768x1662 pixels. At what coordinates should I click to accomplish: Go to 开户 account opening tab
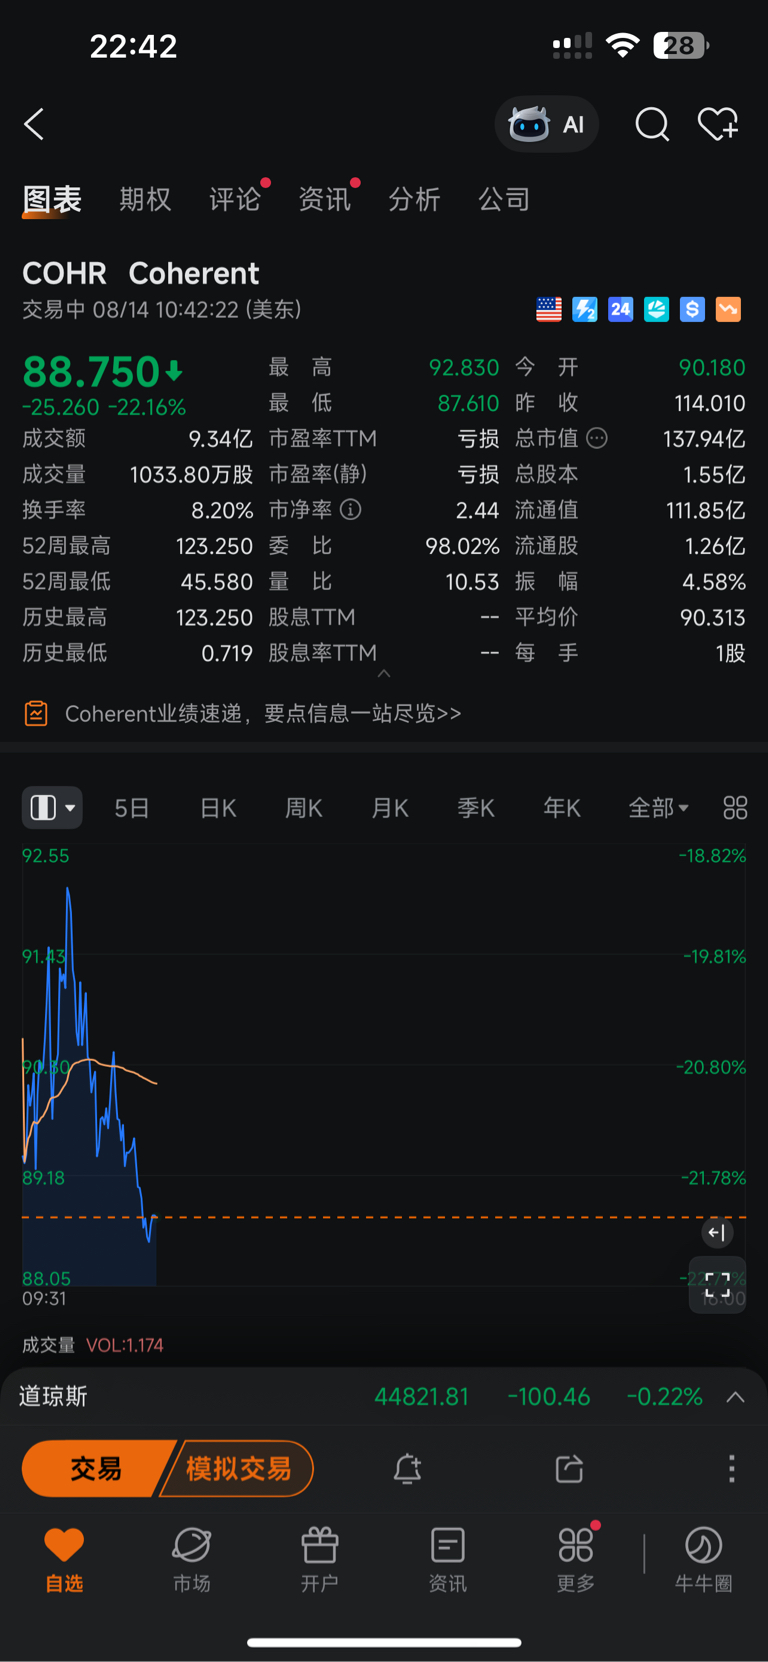pos(320,1560)
